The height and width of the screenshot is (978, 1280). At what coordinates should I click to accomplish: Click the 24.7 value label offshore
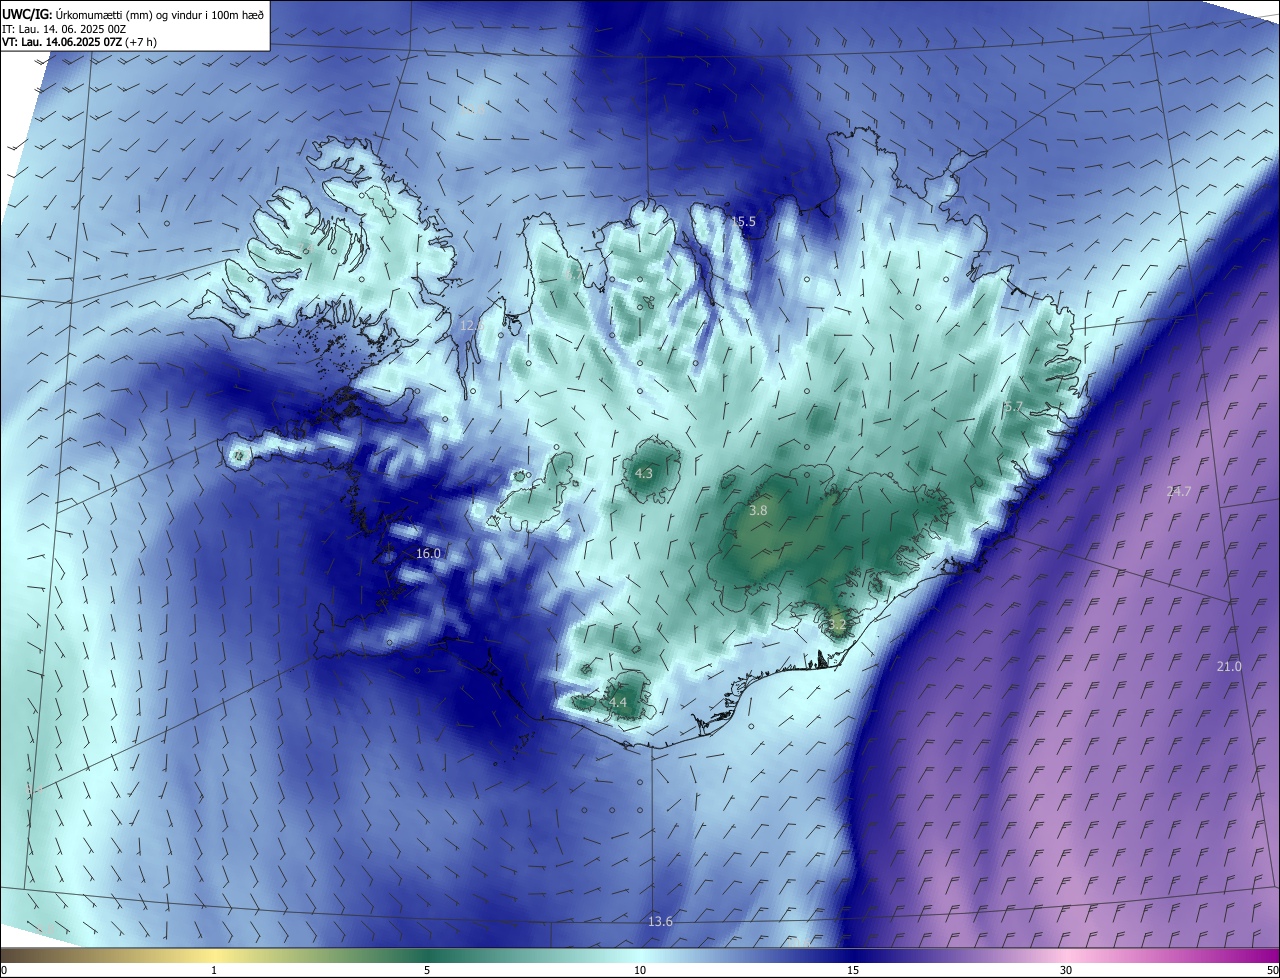click(x=1179, y=491)
